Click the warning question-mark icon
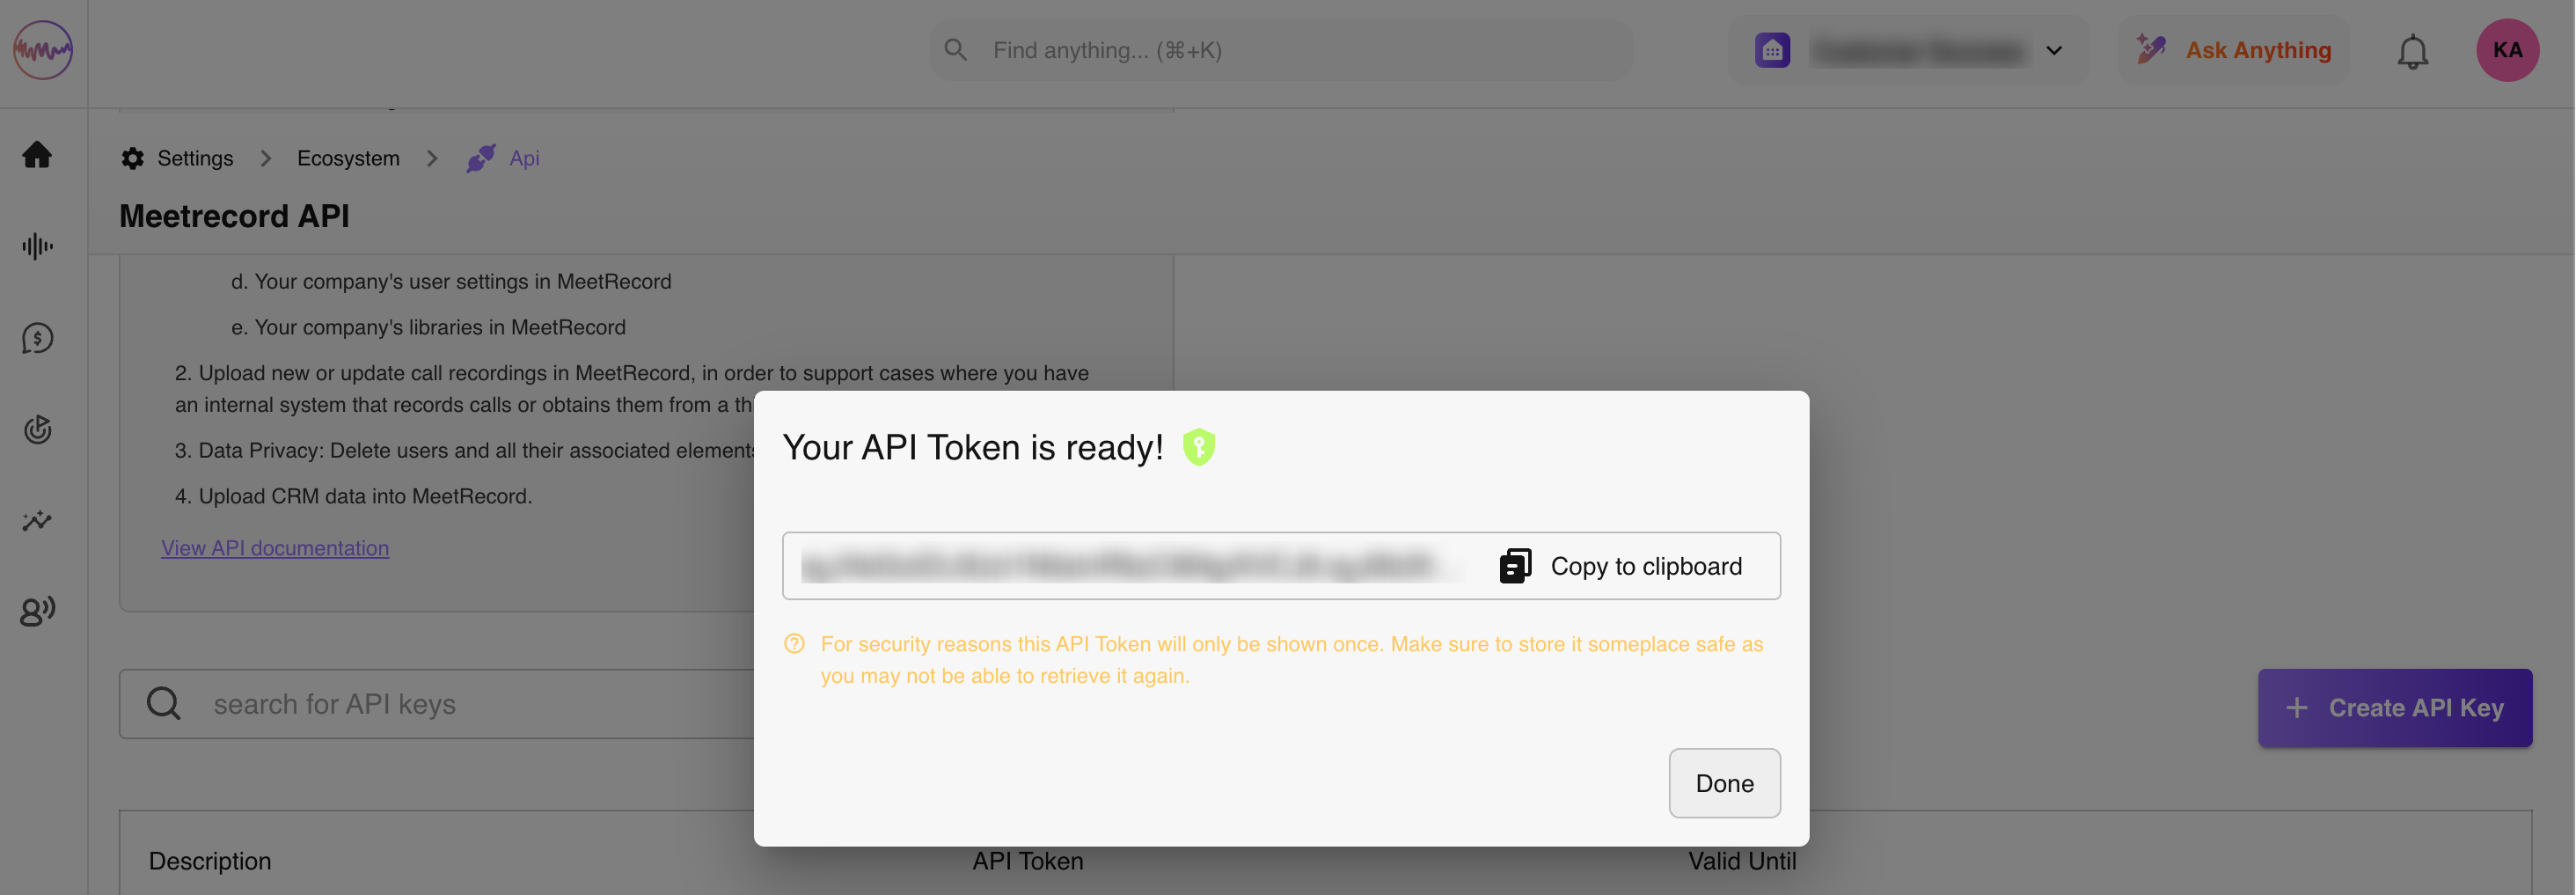Screen dimensions: 2576x895 point(794,644)
